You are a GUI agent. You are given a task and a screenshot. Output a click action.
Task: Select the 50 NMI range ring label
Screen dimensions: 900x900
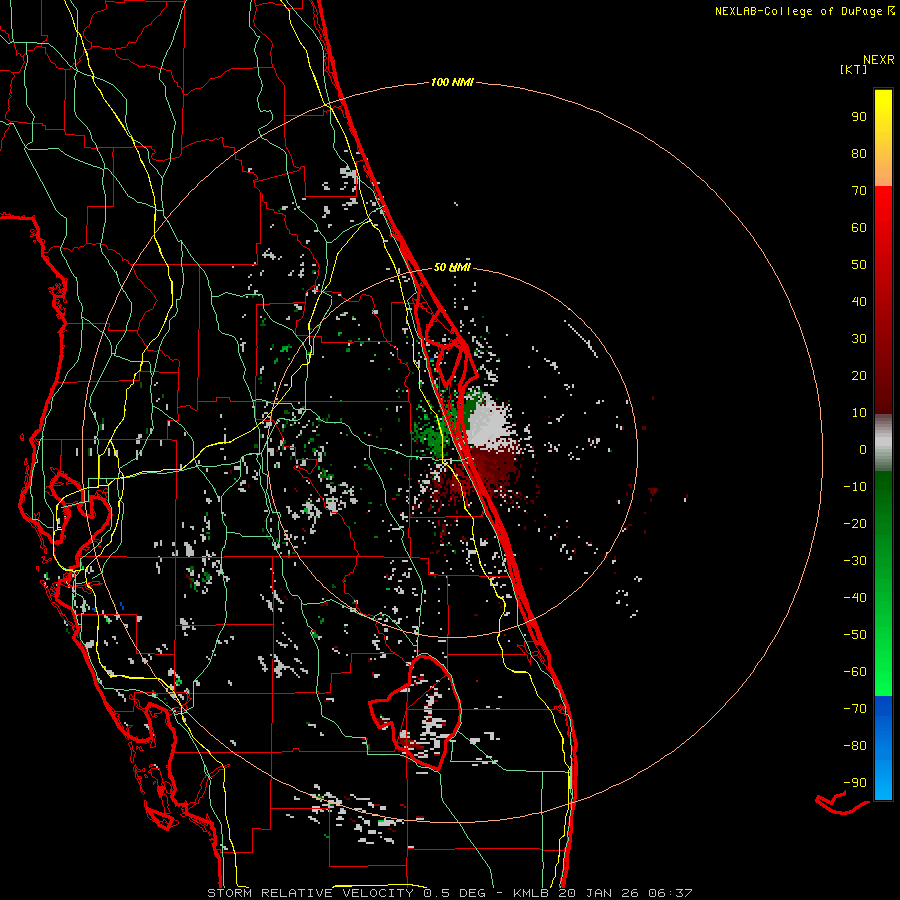click(x=452, y=267)
